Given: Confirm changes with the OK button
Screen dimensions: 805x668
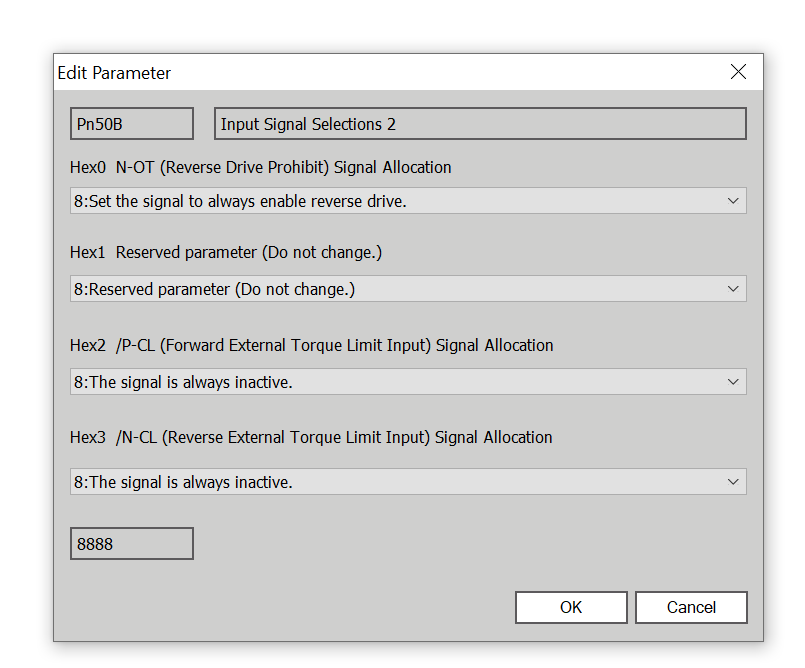Looking at the screenshot, I should [x=571, y=607].
